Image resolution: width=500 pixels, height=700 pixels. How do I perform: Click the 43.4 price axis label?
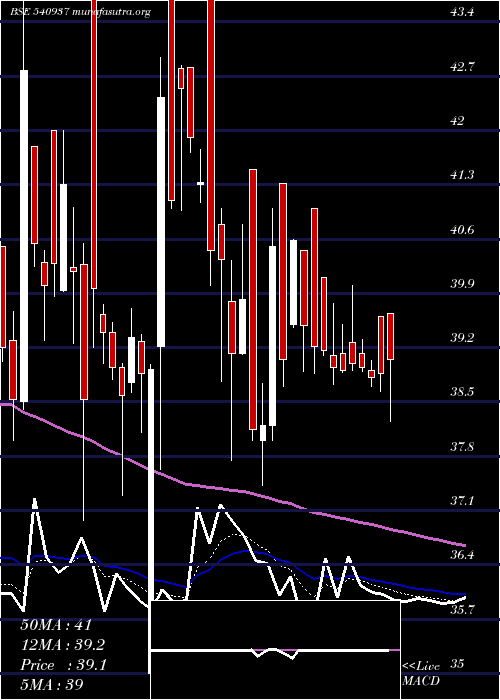[462, 12]
